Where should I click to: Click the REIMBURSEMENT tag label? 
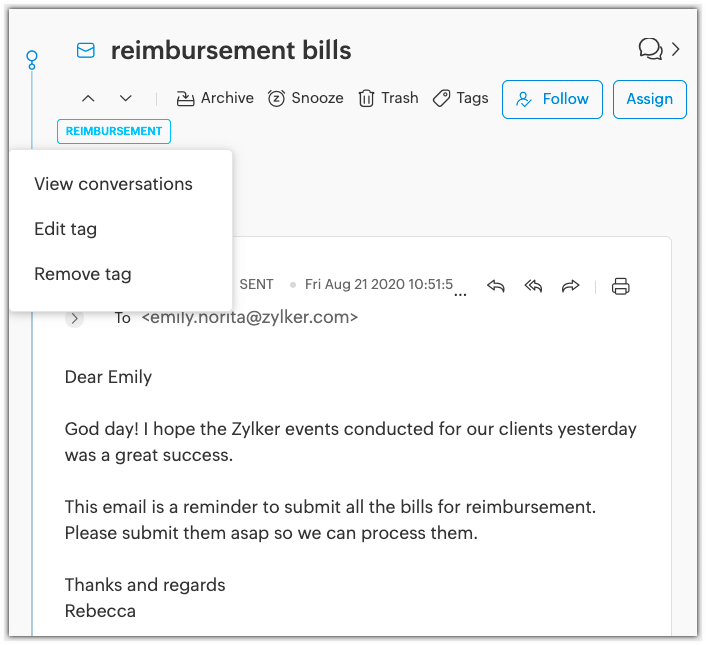(x=114, y=131)
